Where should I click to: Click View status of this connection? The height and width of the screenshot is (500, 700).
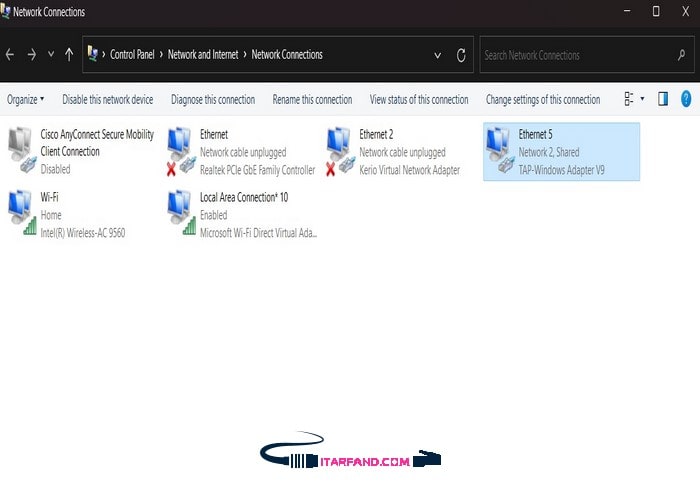pyautogui.click(x=419, y=100)
